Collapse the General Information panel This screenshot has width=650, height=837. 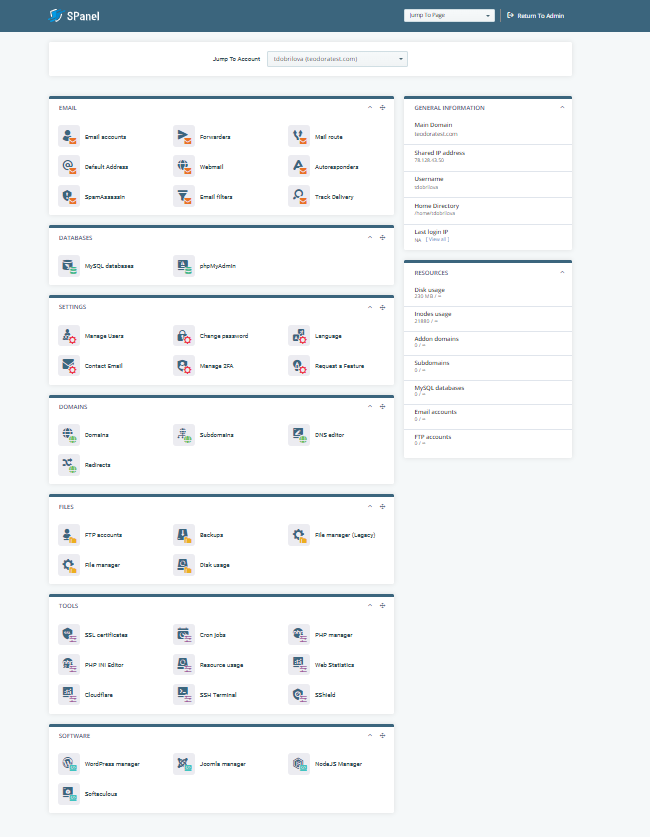tap(562, 107)
